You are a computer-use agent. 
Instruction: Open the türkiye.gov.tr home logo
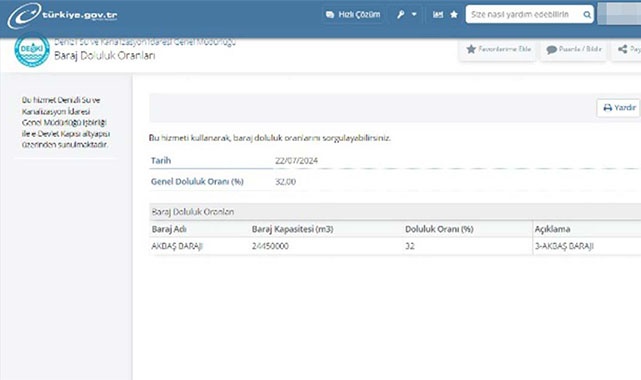[x=63, y=16]
